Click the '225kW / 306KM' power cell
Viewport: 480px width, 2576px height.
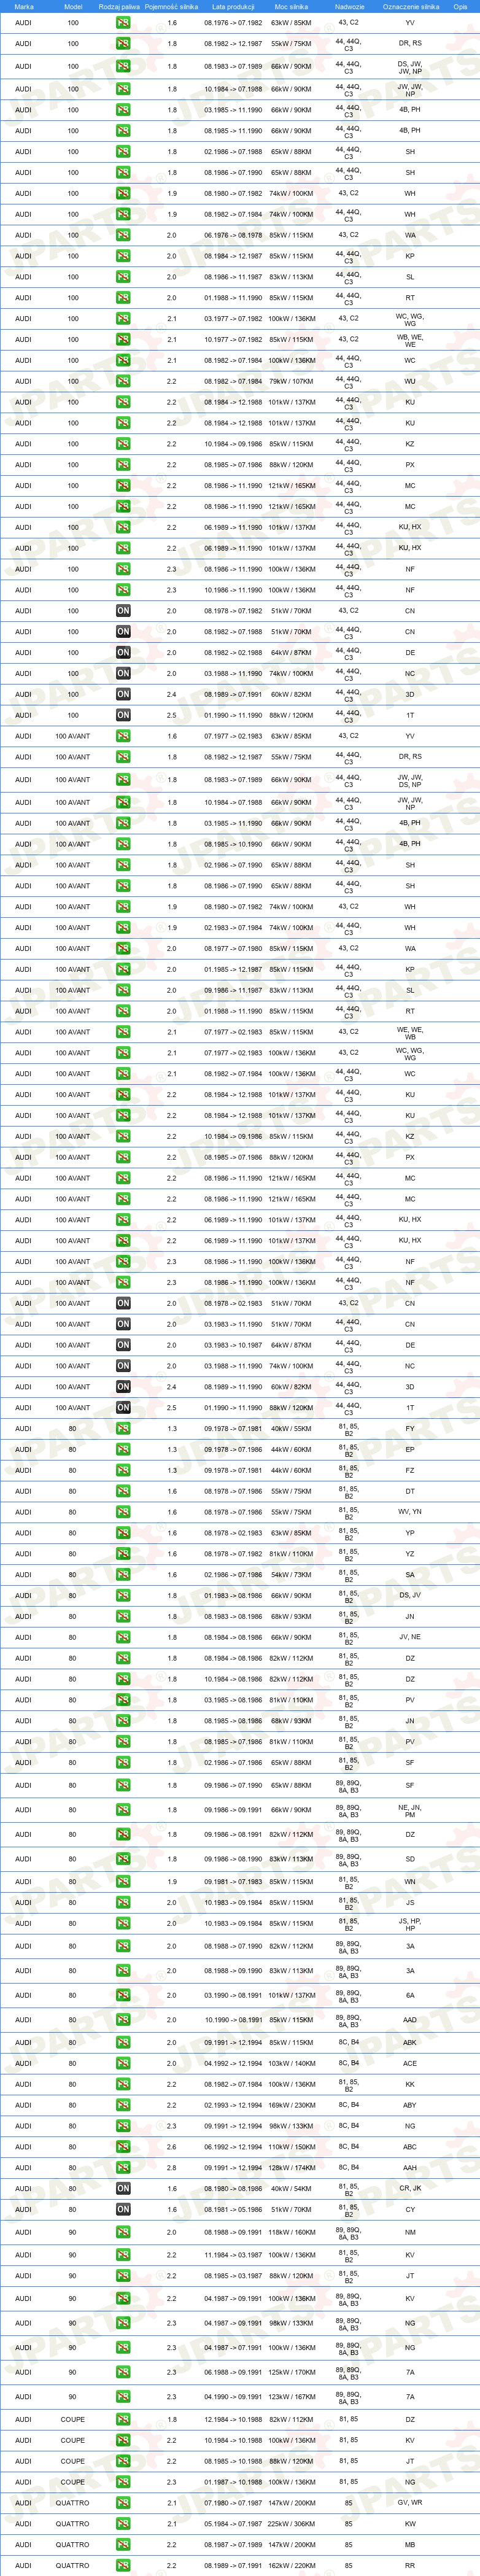pos(291,2524)
